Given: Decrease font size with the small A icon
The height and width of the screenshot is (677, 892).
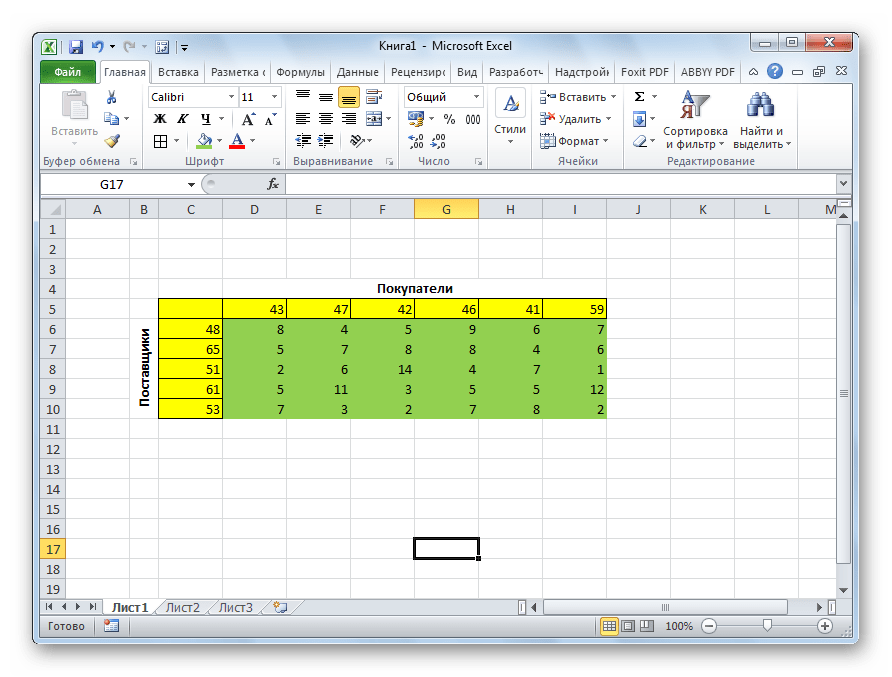Looking at the screenshot, I should (271, 119).
